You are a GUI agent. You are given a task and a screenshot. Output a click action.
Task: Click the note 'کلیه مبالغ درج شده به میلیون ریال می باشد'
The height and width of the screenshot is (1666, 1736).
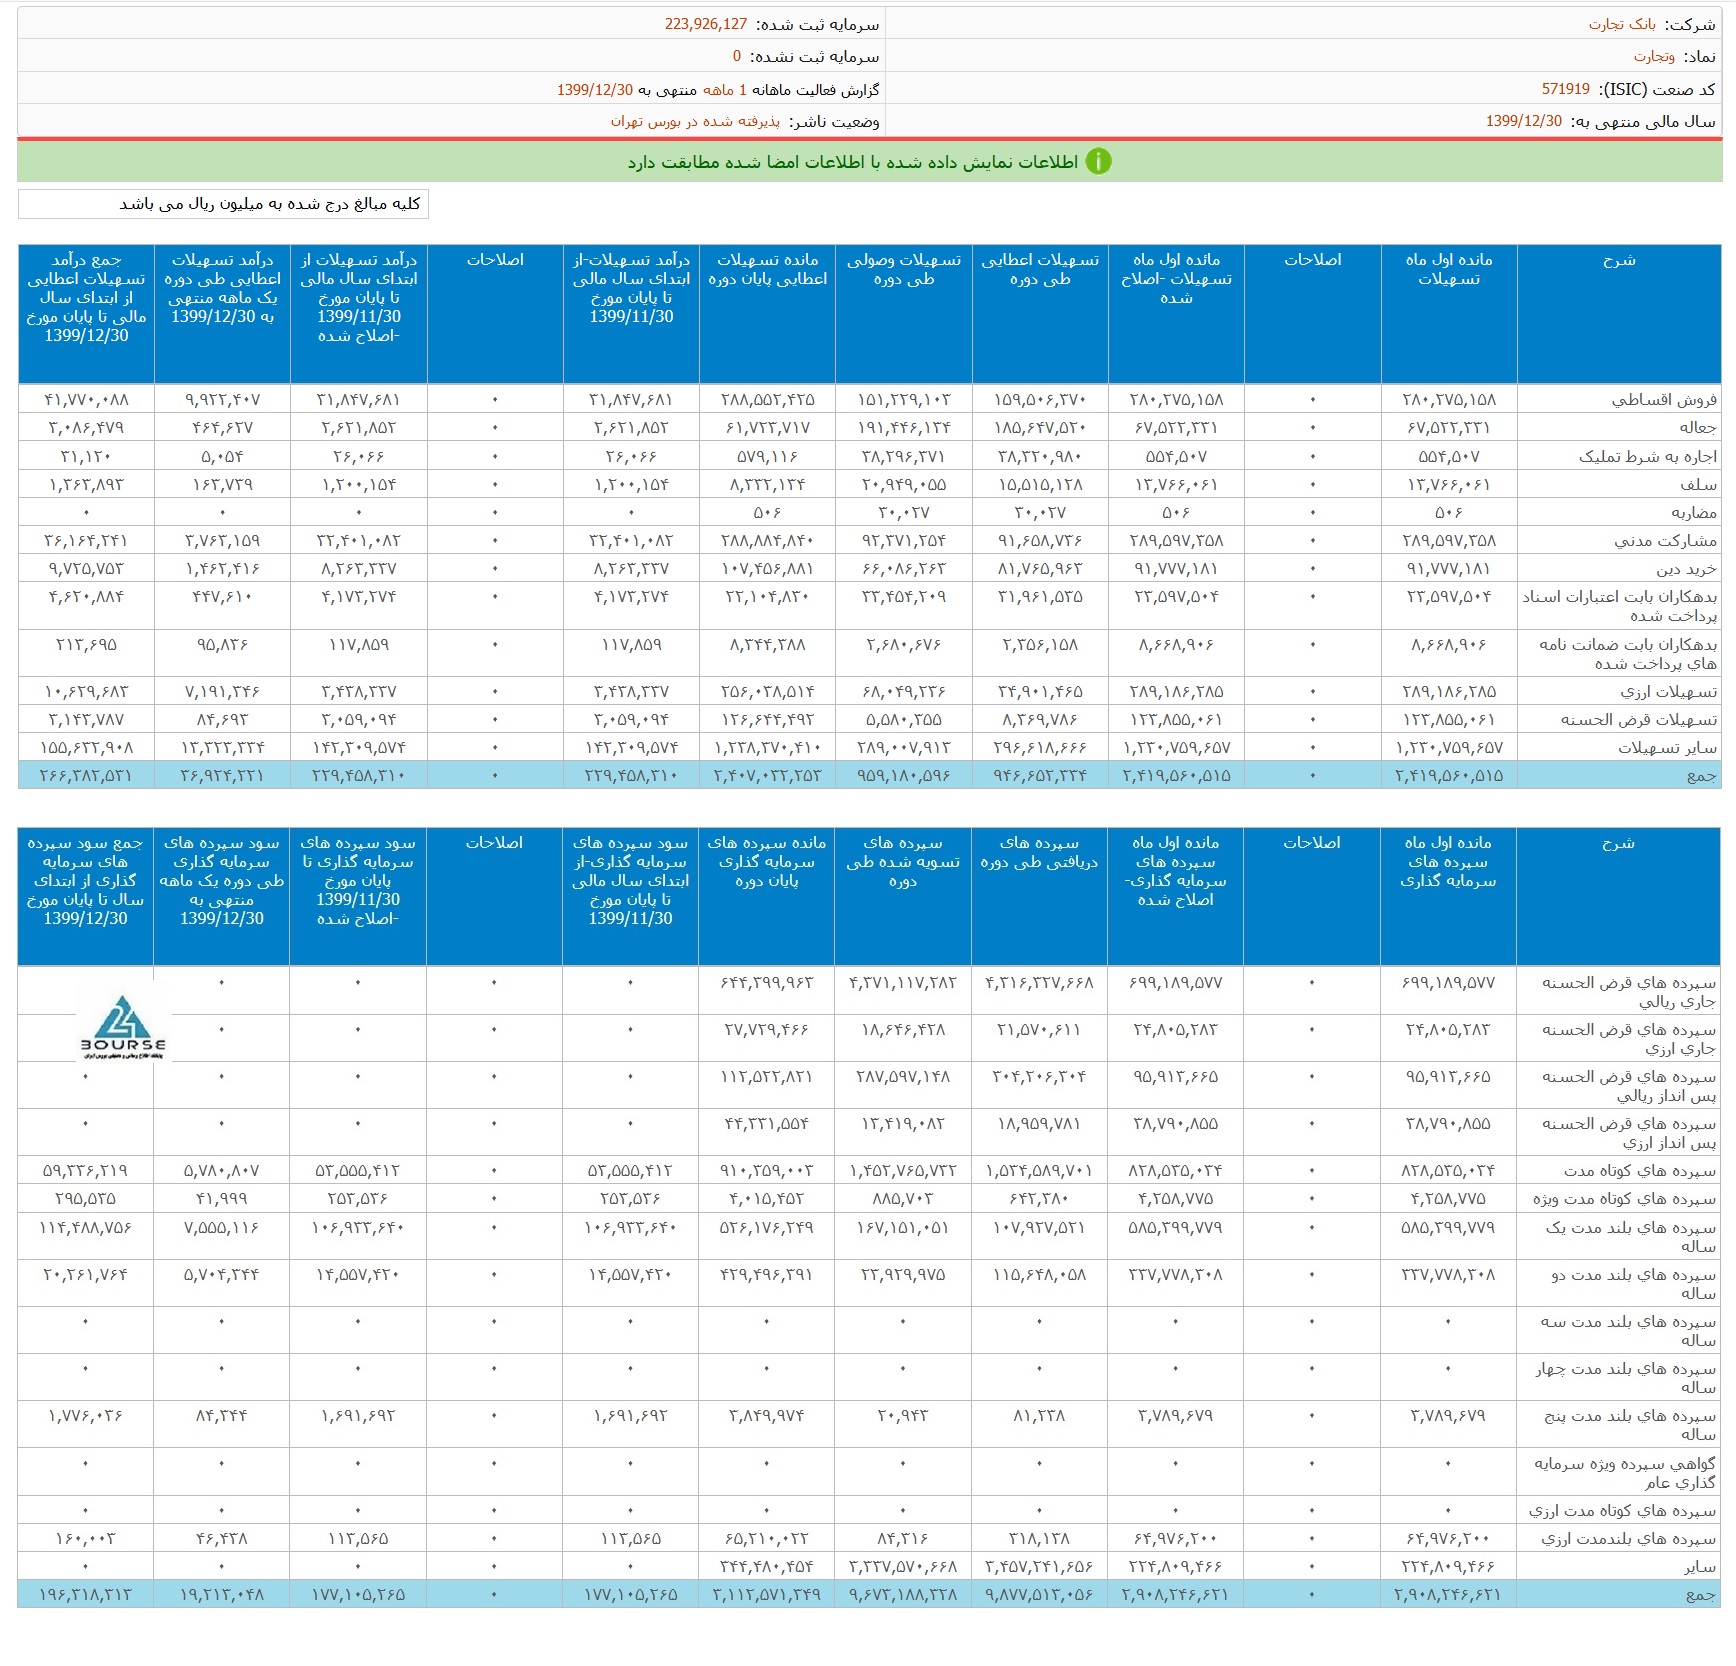coord(270,204)
